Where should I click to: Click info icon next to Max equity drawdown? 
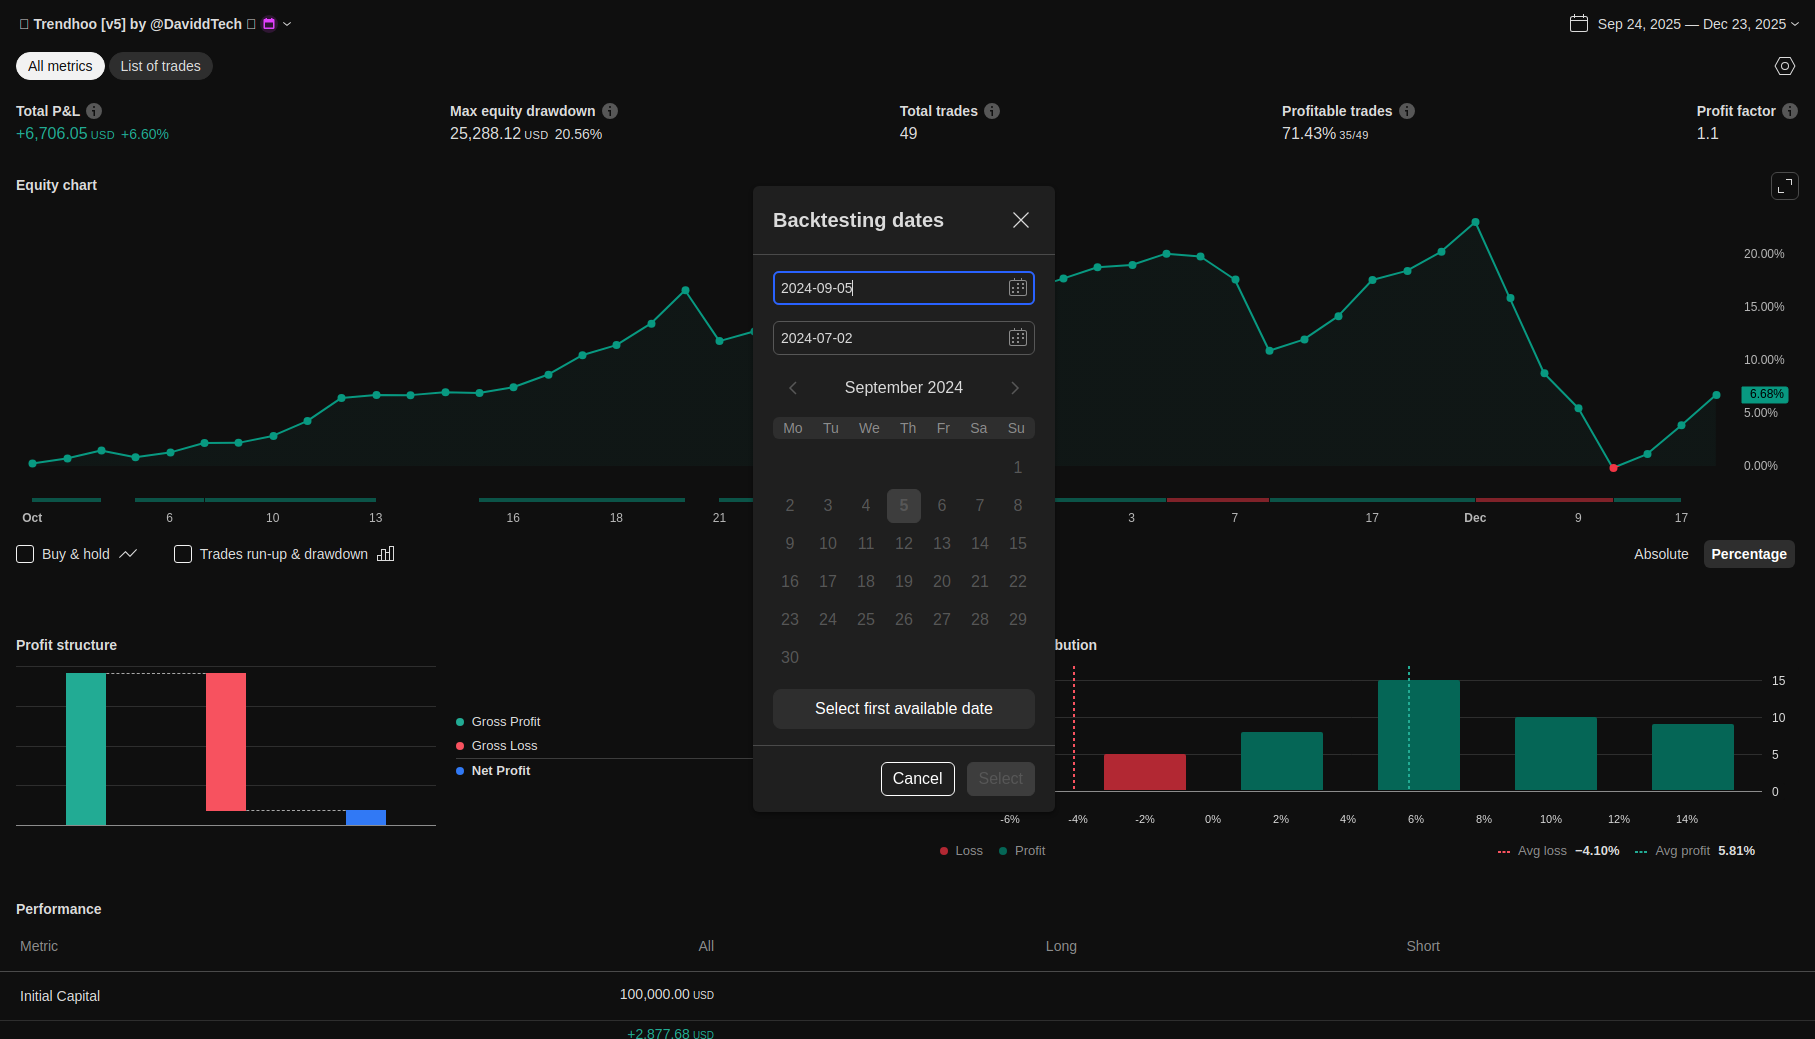pos(610,111)
